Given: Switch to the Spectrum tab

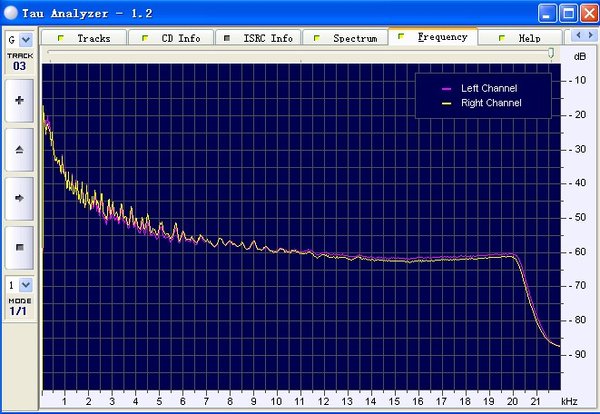Looking at the screenshot, I should tap(345, 38).
